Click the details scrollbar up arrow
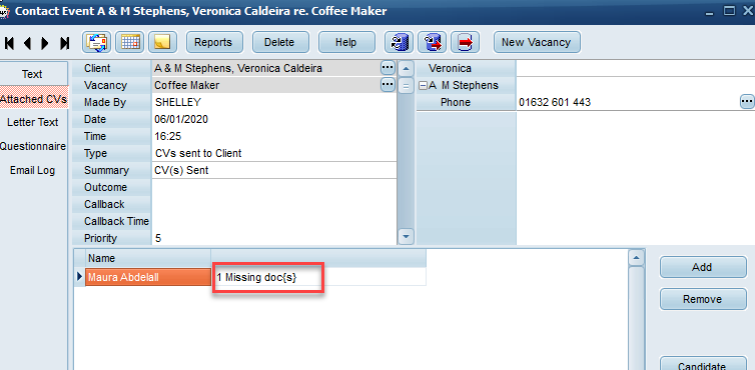This screenshot has height=370, width=755. tap(406, 68)
